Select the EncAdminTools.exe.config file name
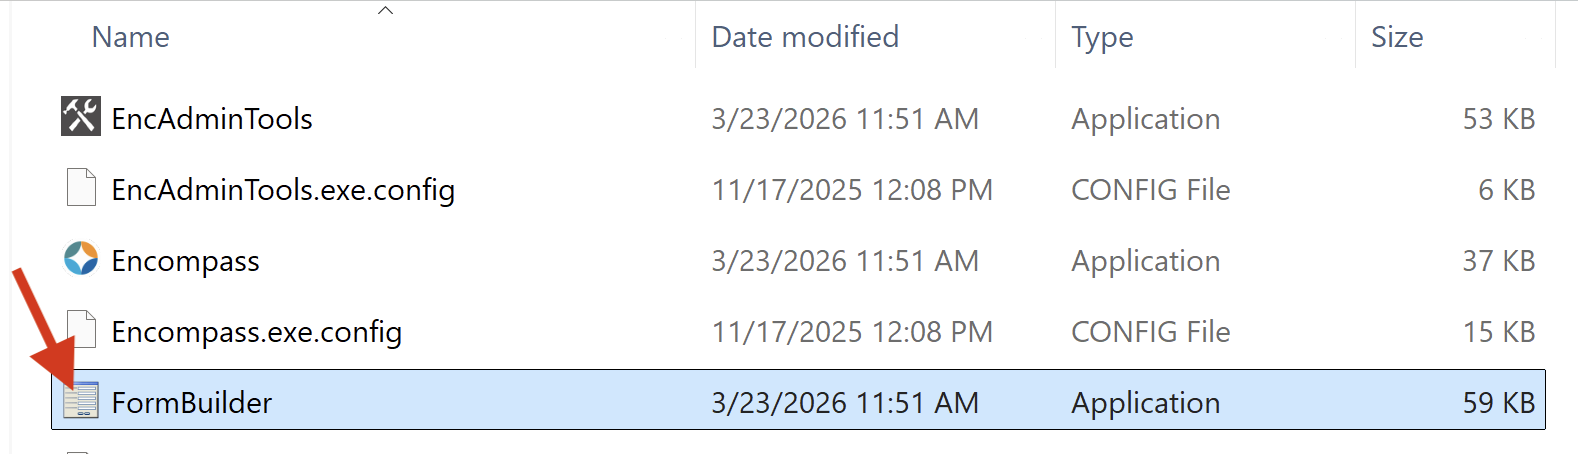Screen dimensions: 1578x454 pos(283,190)
